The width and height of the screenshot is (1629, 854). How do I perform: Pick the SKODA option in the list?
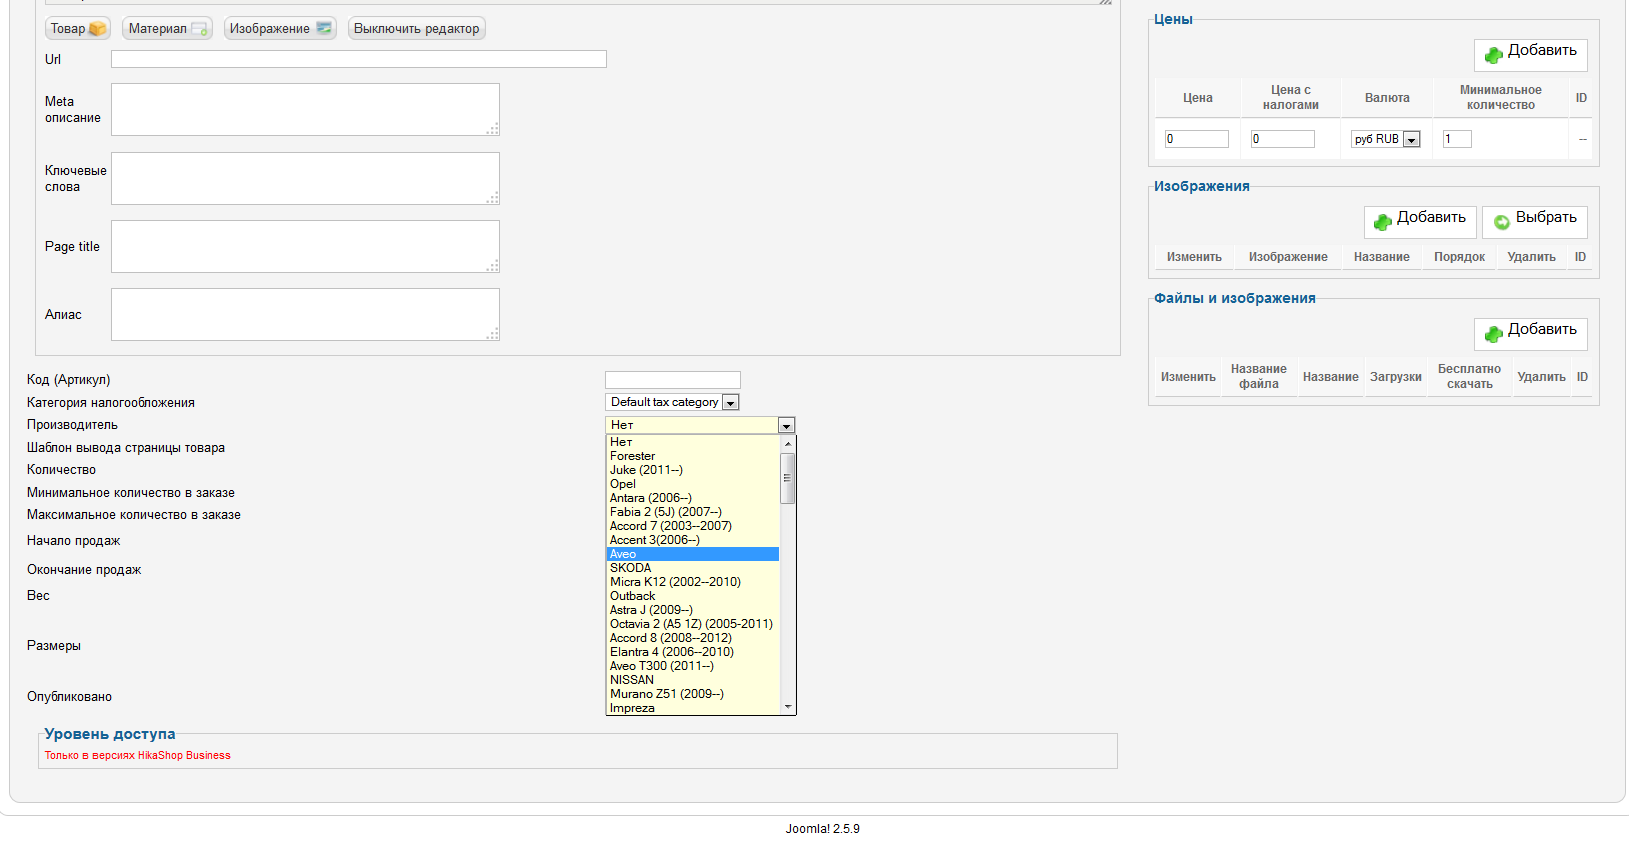coord(631,568)
